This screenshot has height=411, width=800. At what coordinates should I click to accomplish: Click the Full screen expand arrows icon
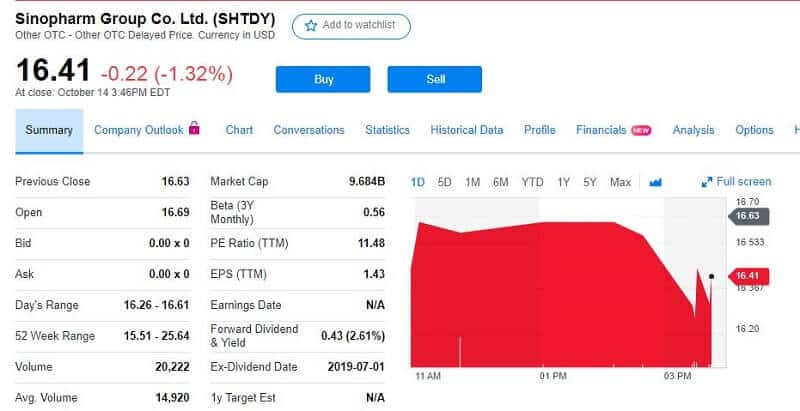point(707,182)
